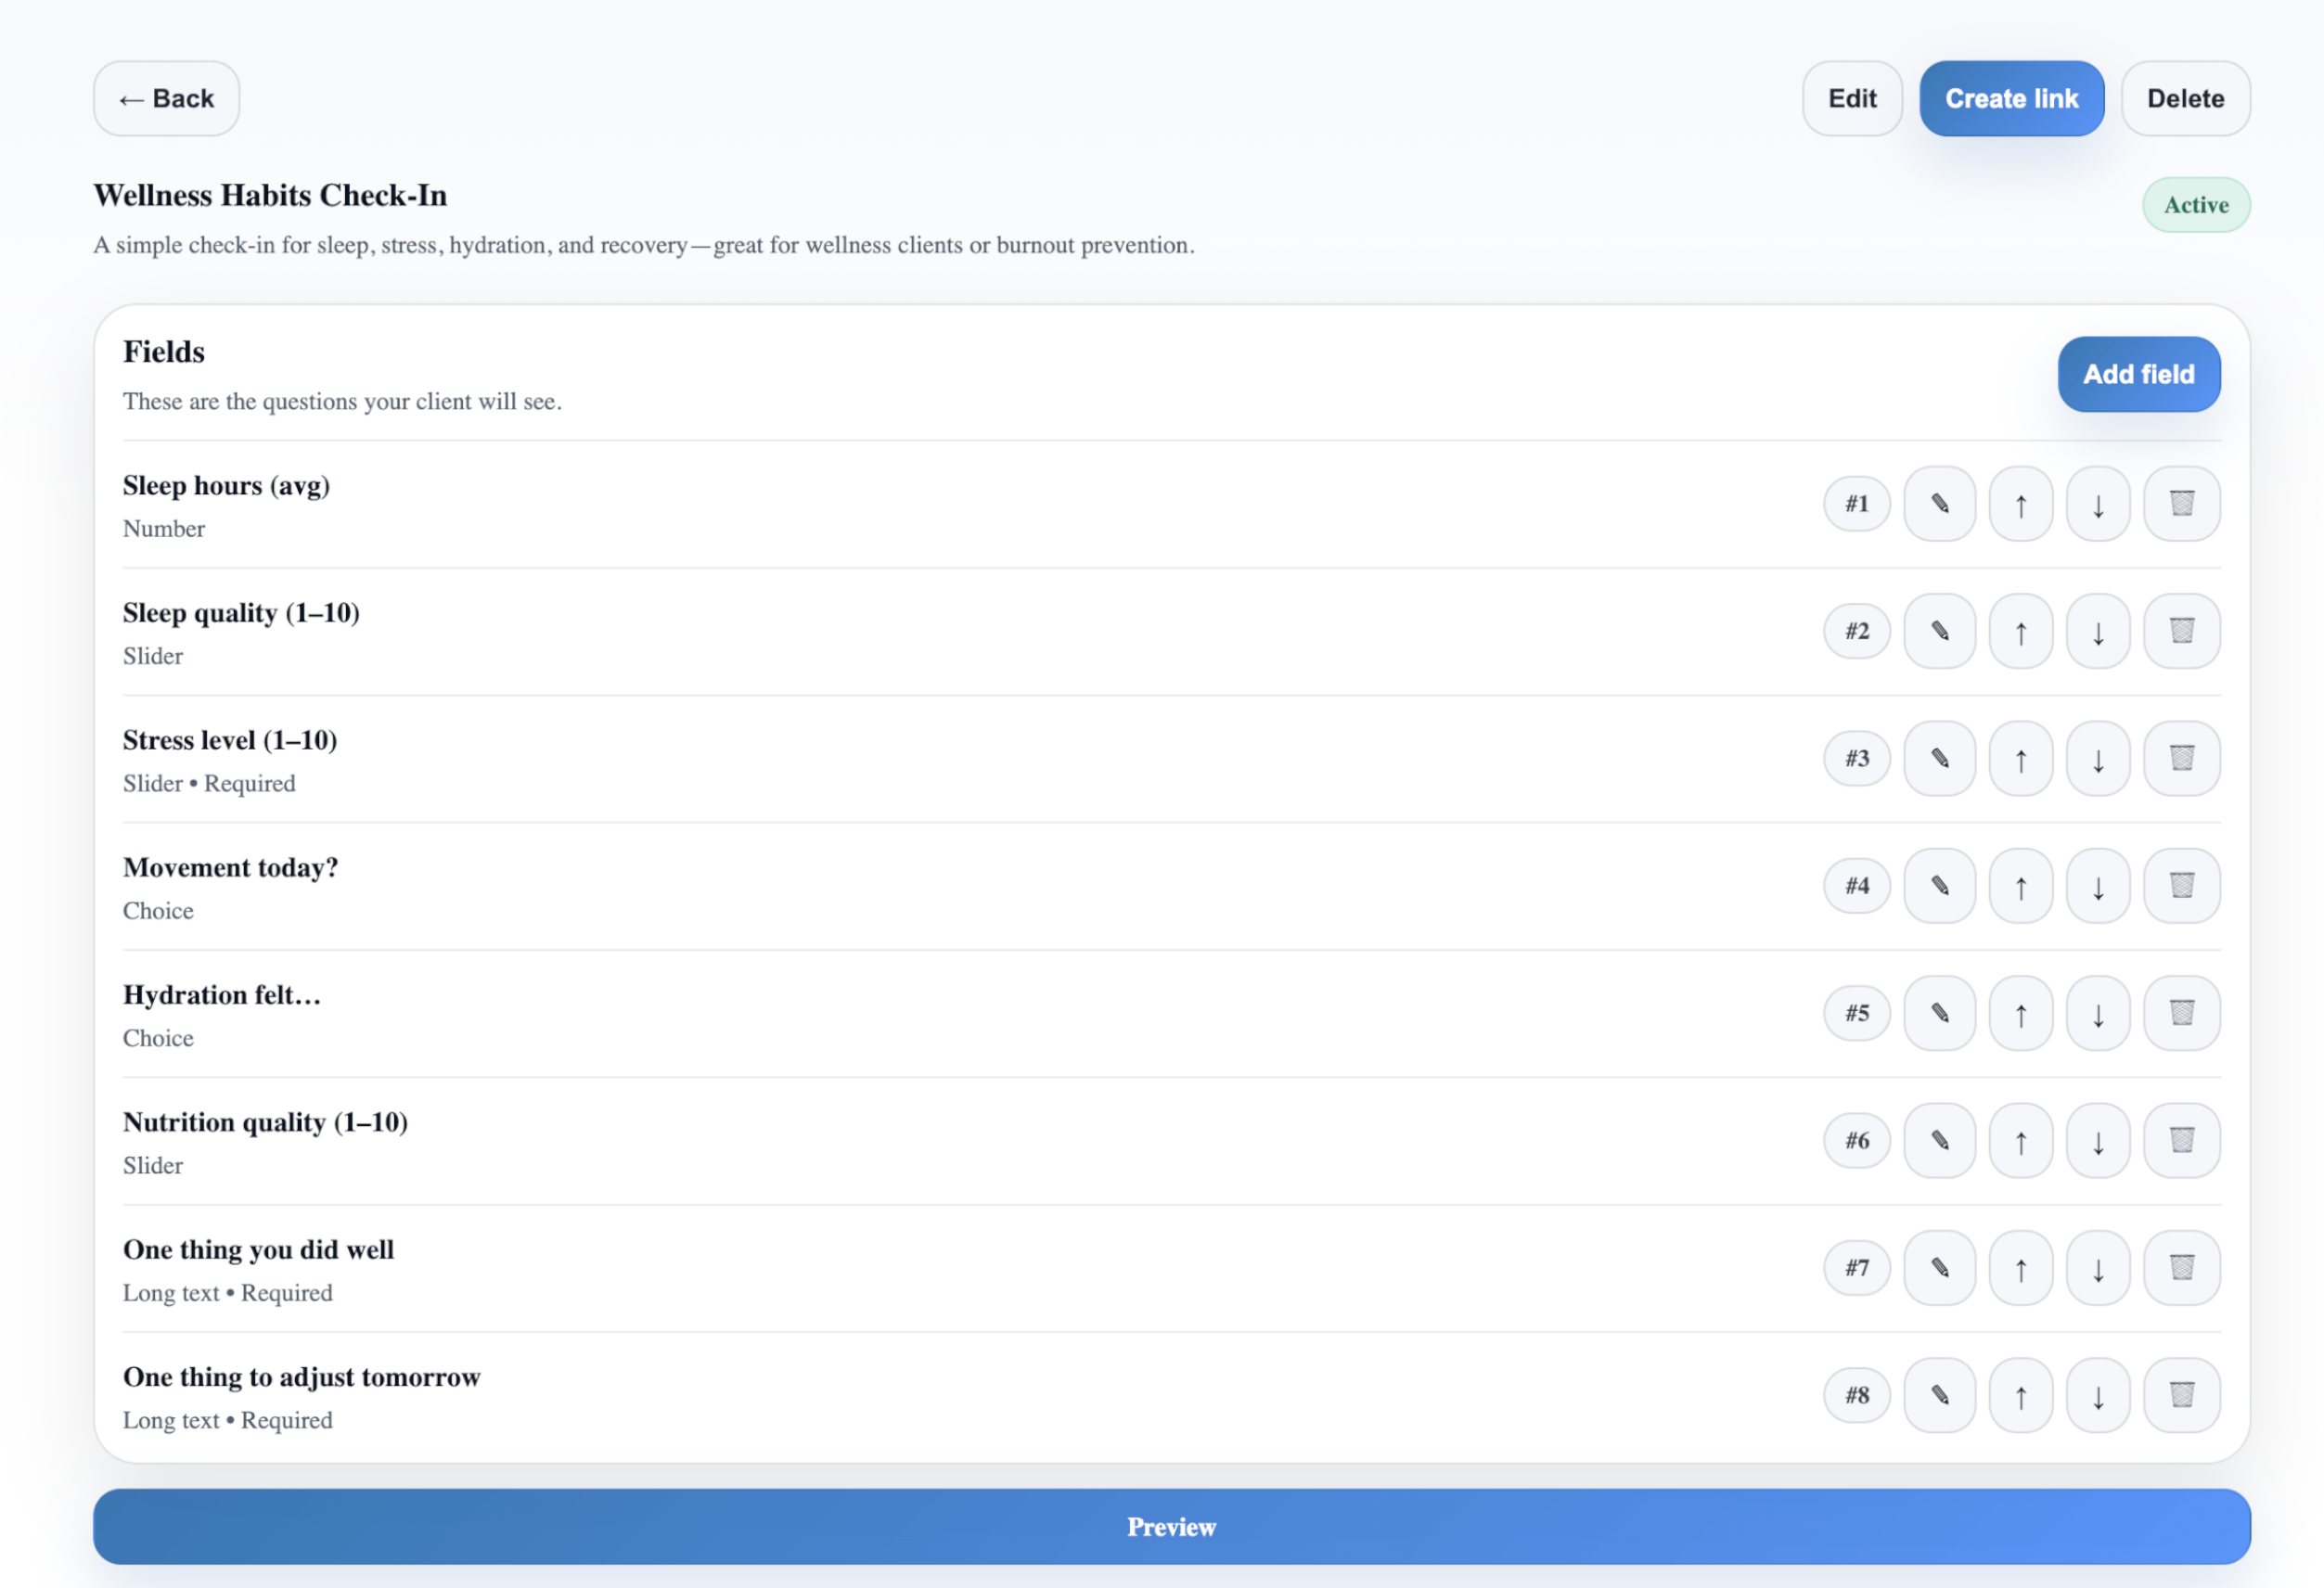Move the Sleep quality field down
The image size is (2324, 1588).
click(2098, 631)
